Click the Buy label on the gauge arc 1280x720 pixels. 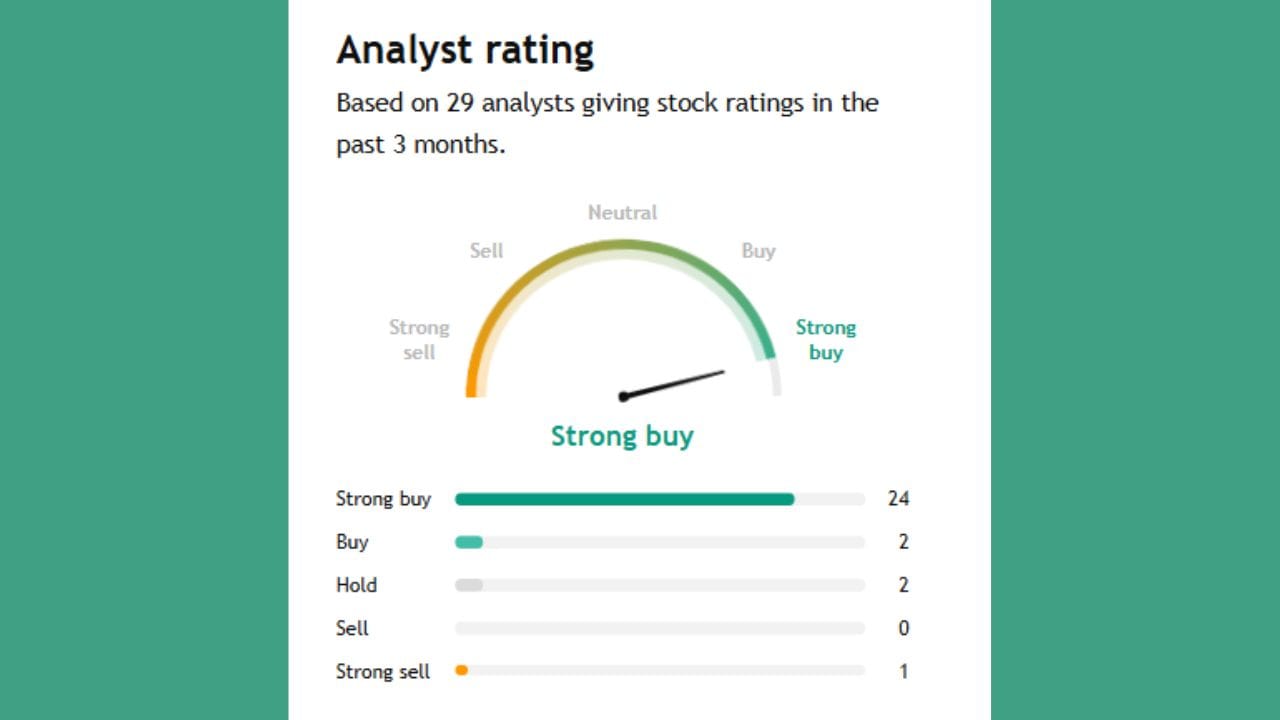pos(758,251)
